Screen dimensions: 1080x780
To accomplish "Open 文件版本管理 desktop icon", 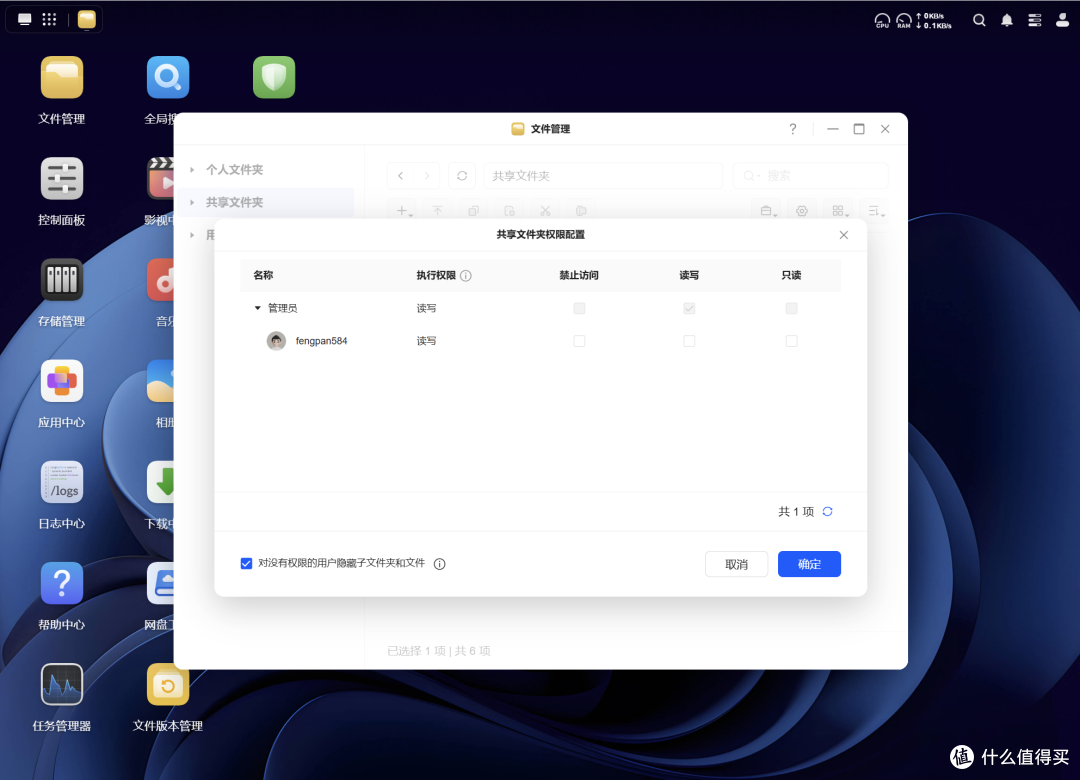I will point(167,685).
